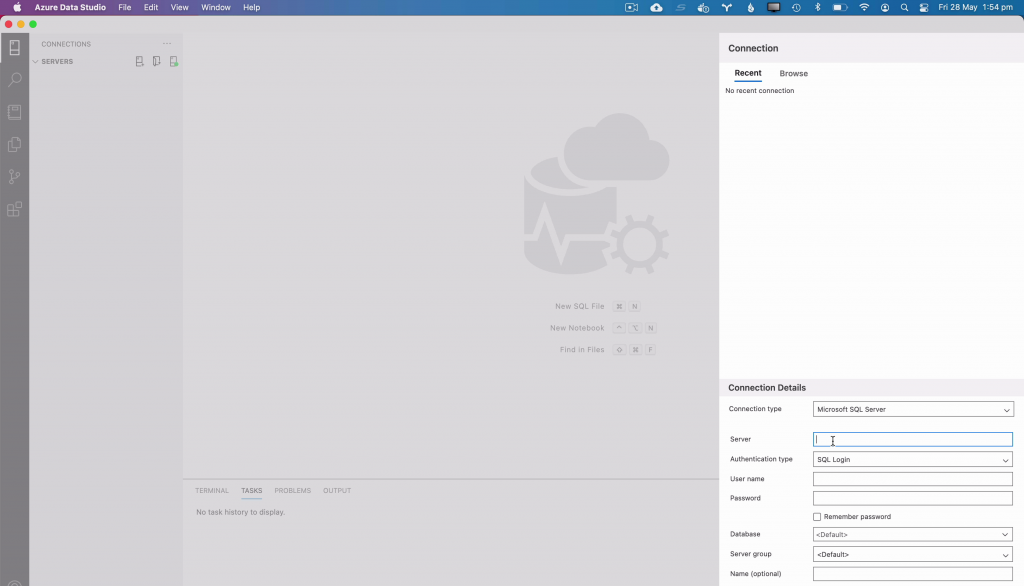Image resolution: width=1024 pixels, height=586 pixels.
Task: Click the User name input field
Action: 913,479
